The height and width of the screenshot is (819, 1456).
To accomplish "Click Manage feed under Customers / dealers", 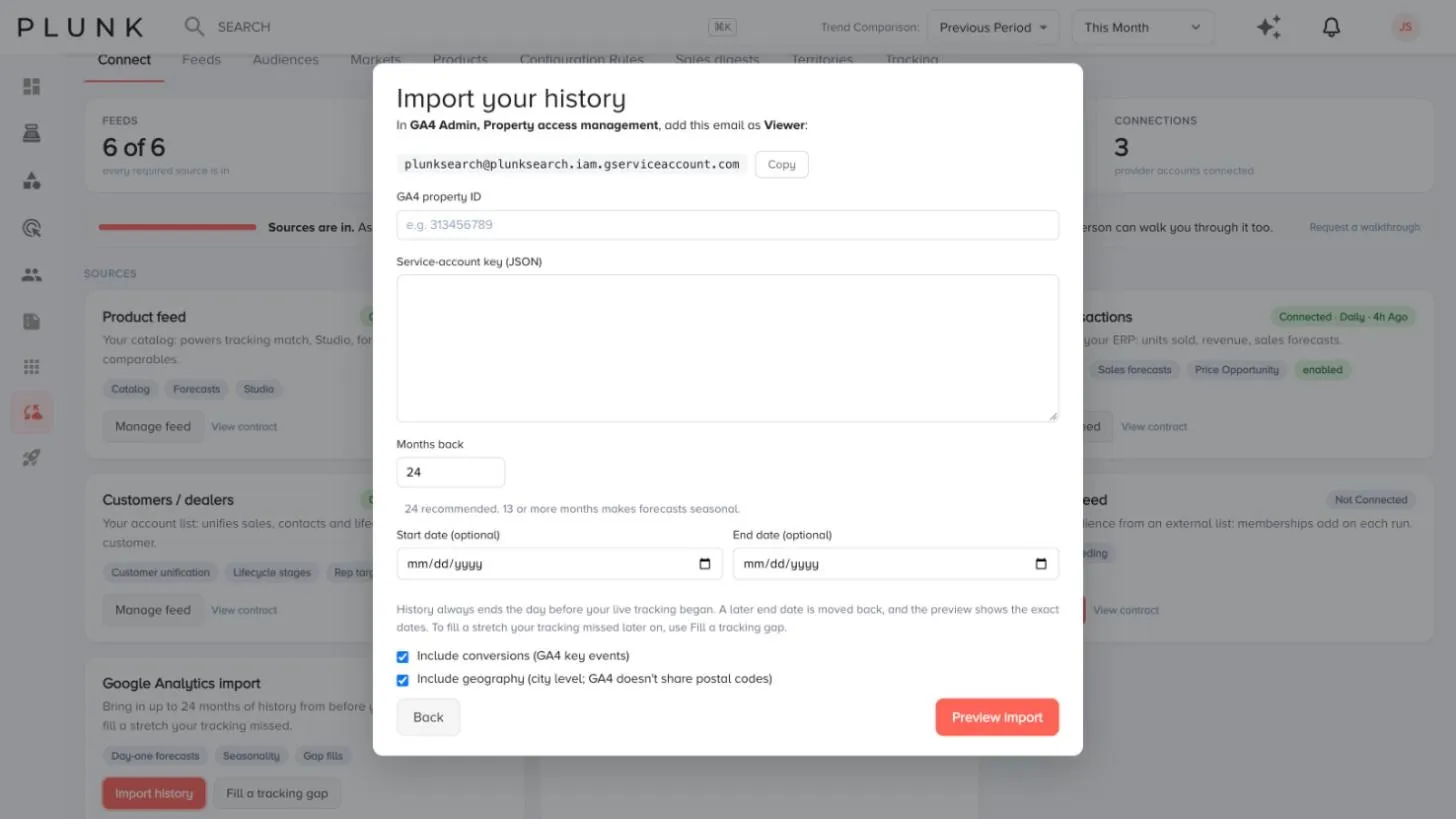I will (153, 610).
